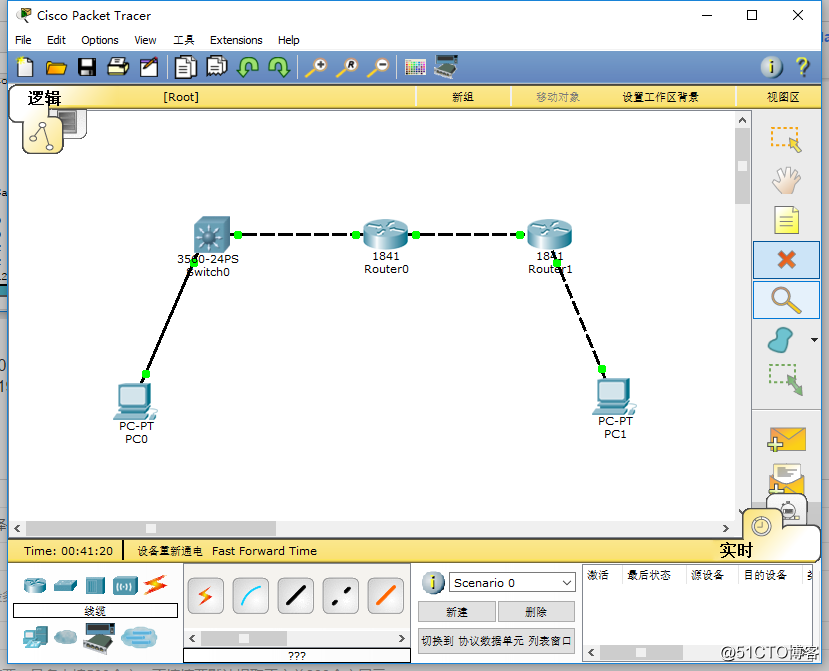The image size is (829, 671).
Task: Click the 新建 scenario button
Action: 457,612
